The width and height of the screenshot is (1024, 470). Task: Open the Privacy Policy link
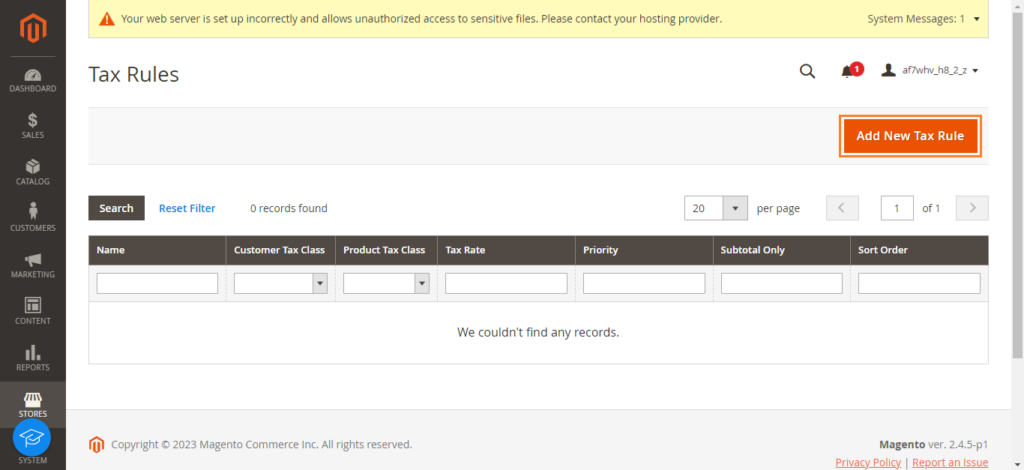click(868, 462)
